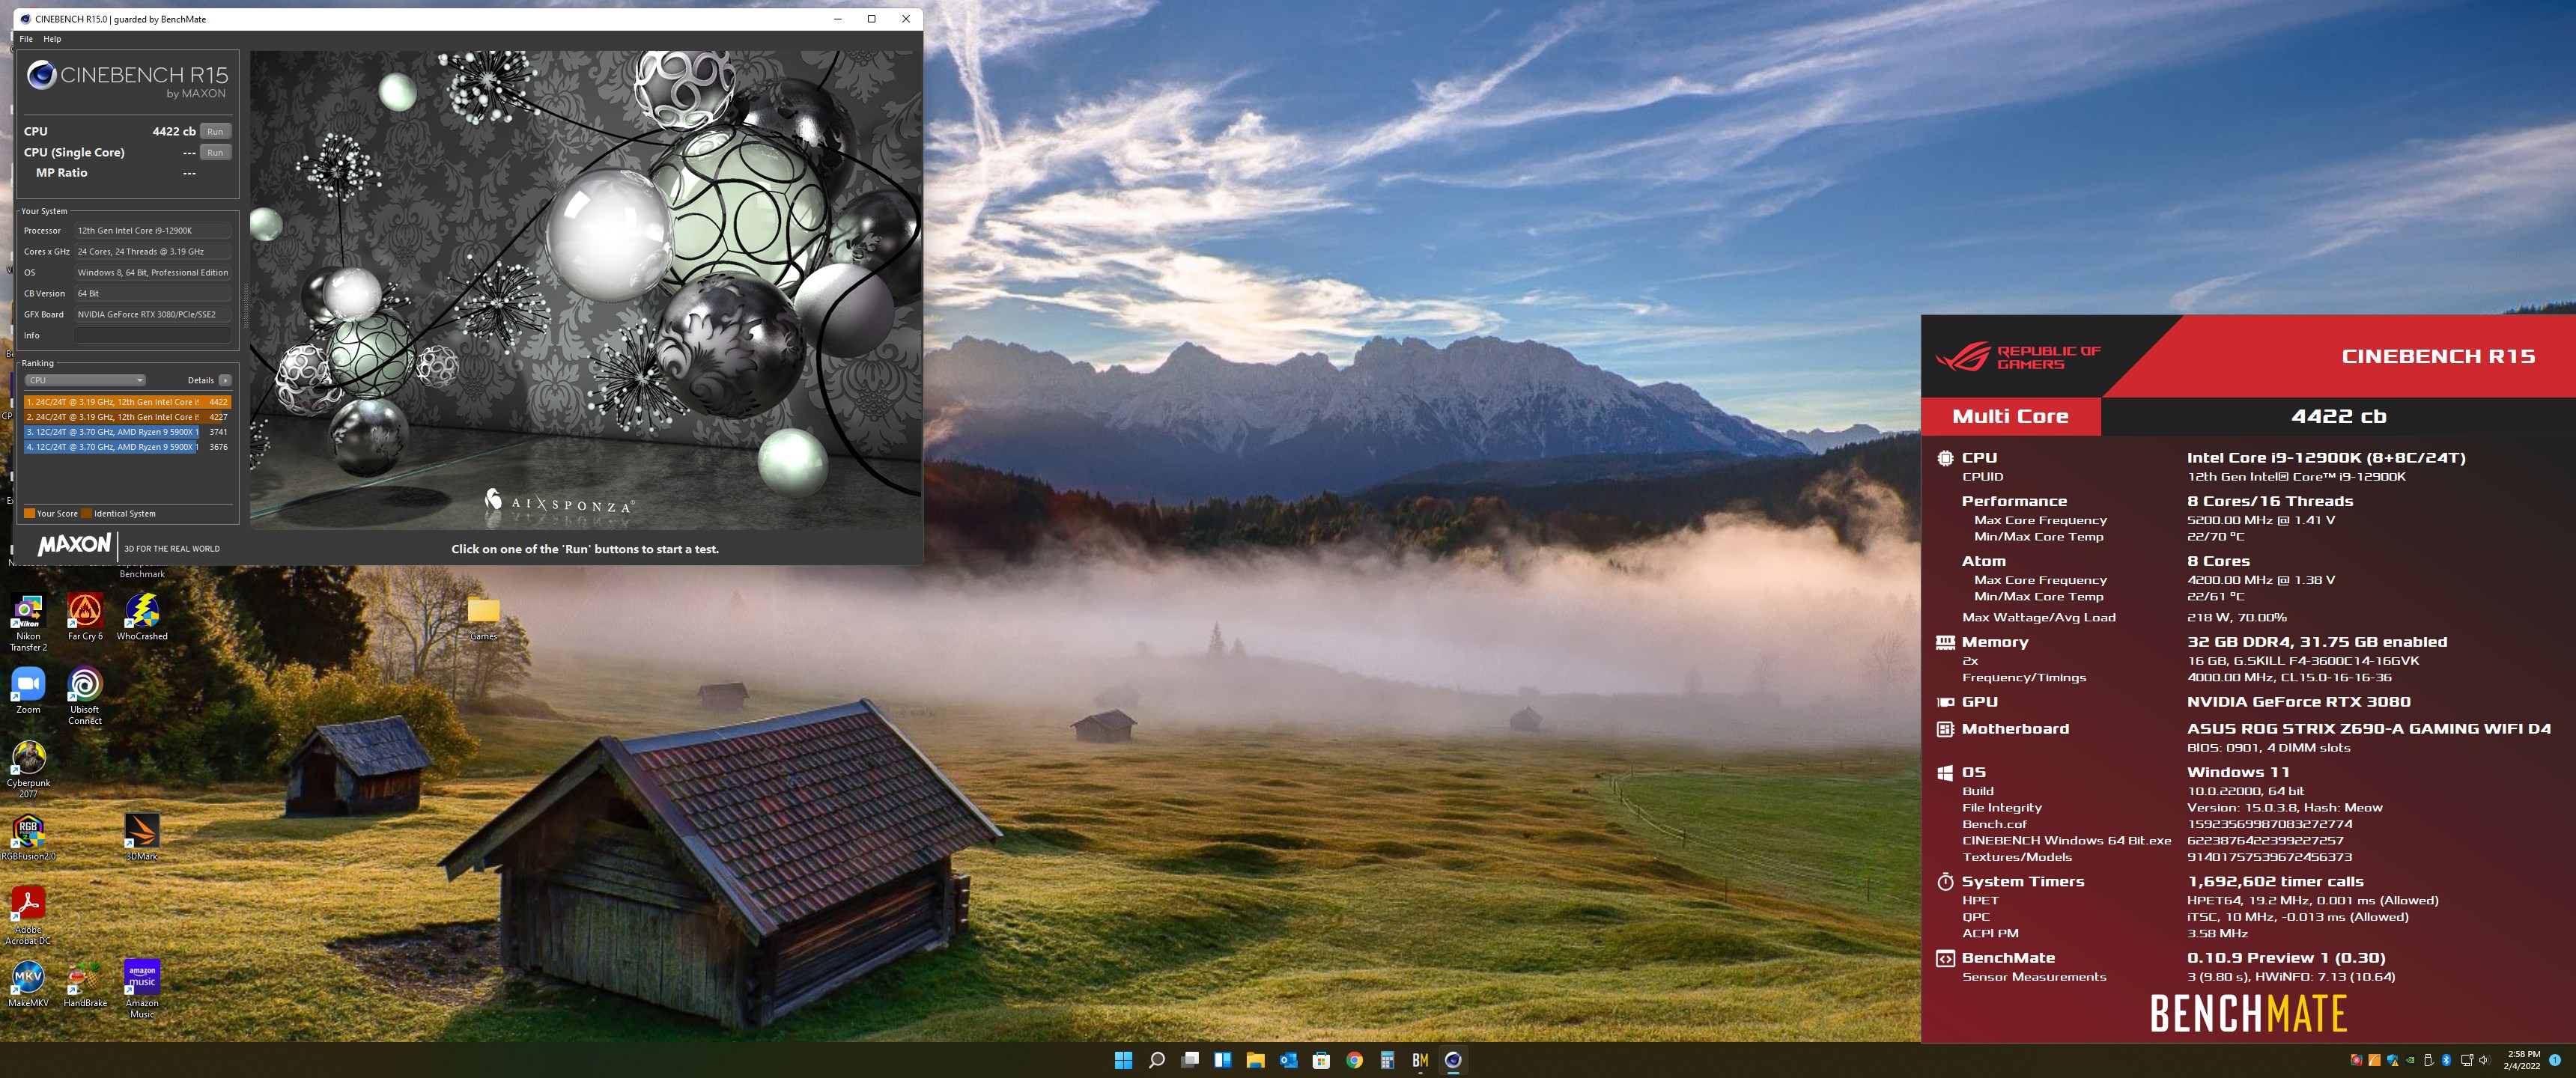Open Adobe Acrobat DC desktop shortcut
Image resolution: width=2576 pixels, height=1078 pixels.
click(28, 916)
